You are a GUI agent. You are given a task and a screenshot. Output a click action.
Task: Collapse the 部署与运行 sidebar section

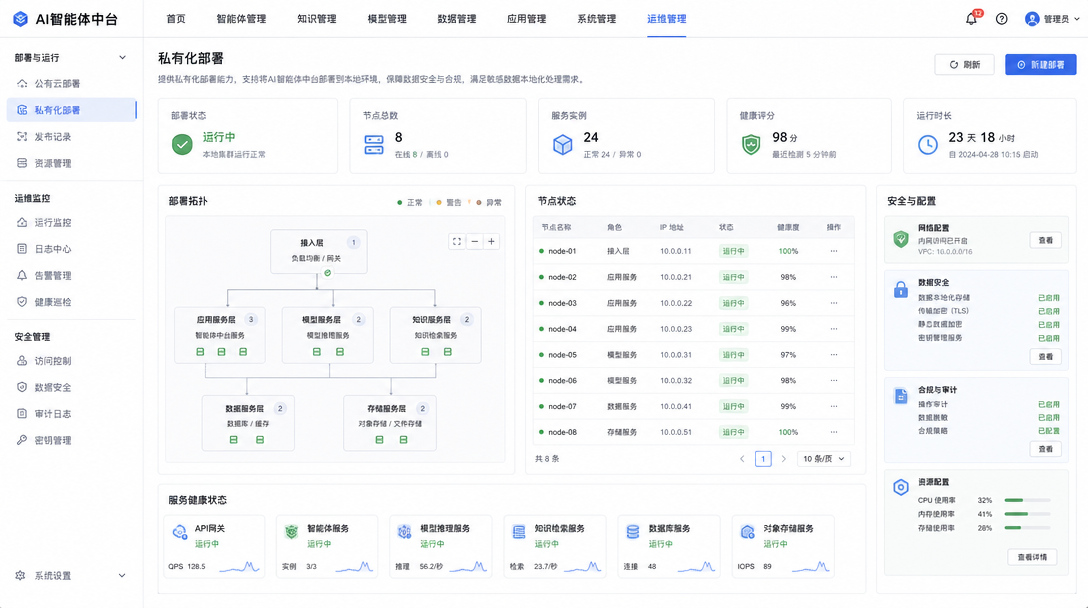point(122,58)
